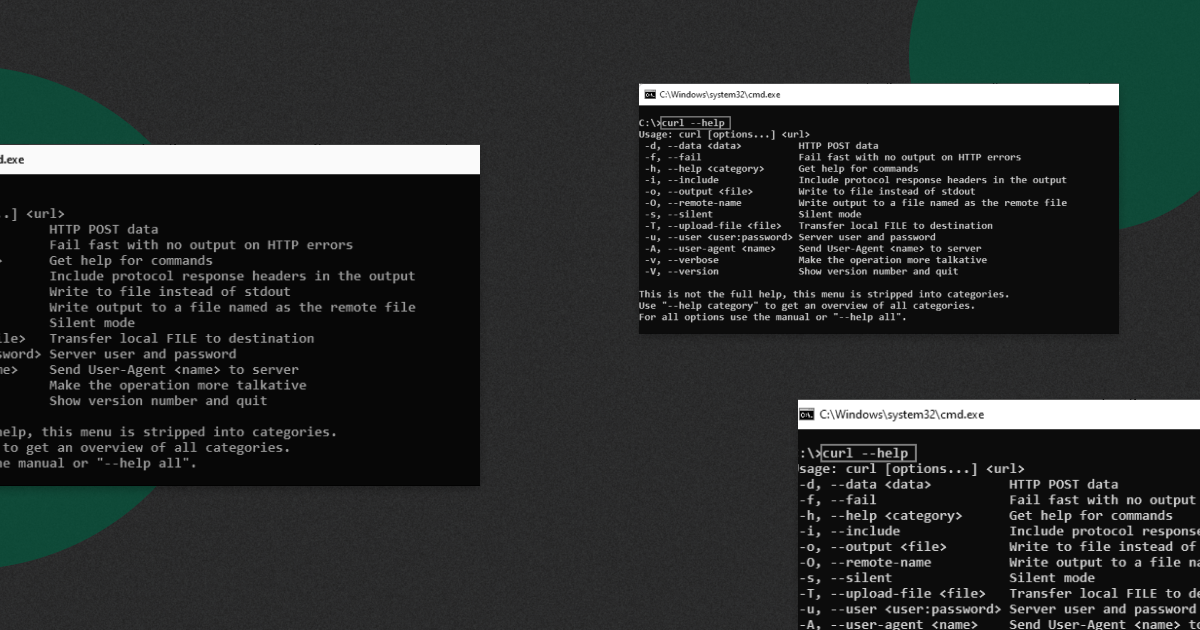Click the left window's cropped 'md.exe' title

pyautogui.click(x=12, y=159)
